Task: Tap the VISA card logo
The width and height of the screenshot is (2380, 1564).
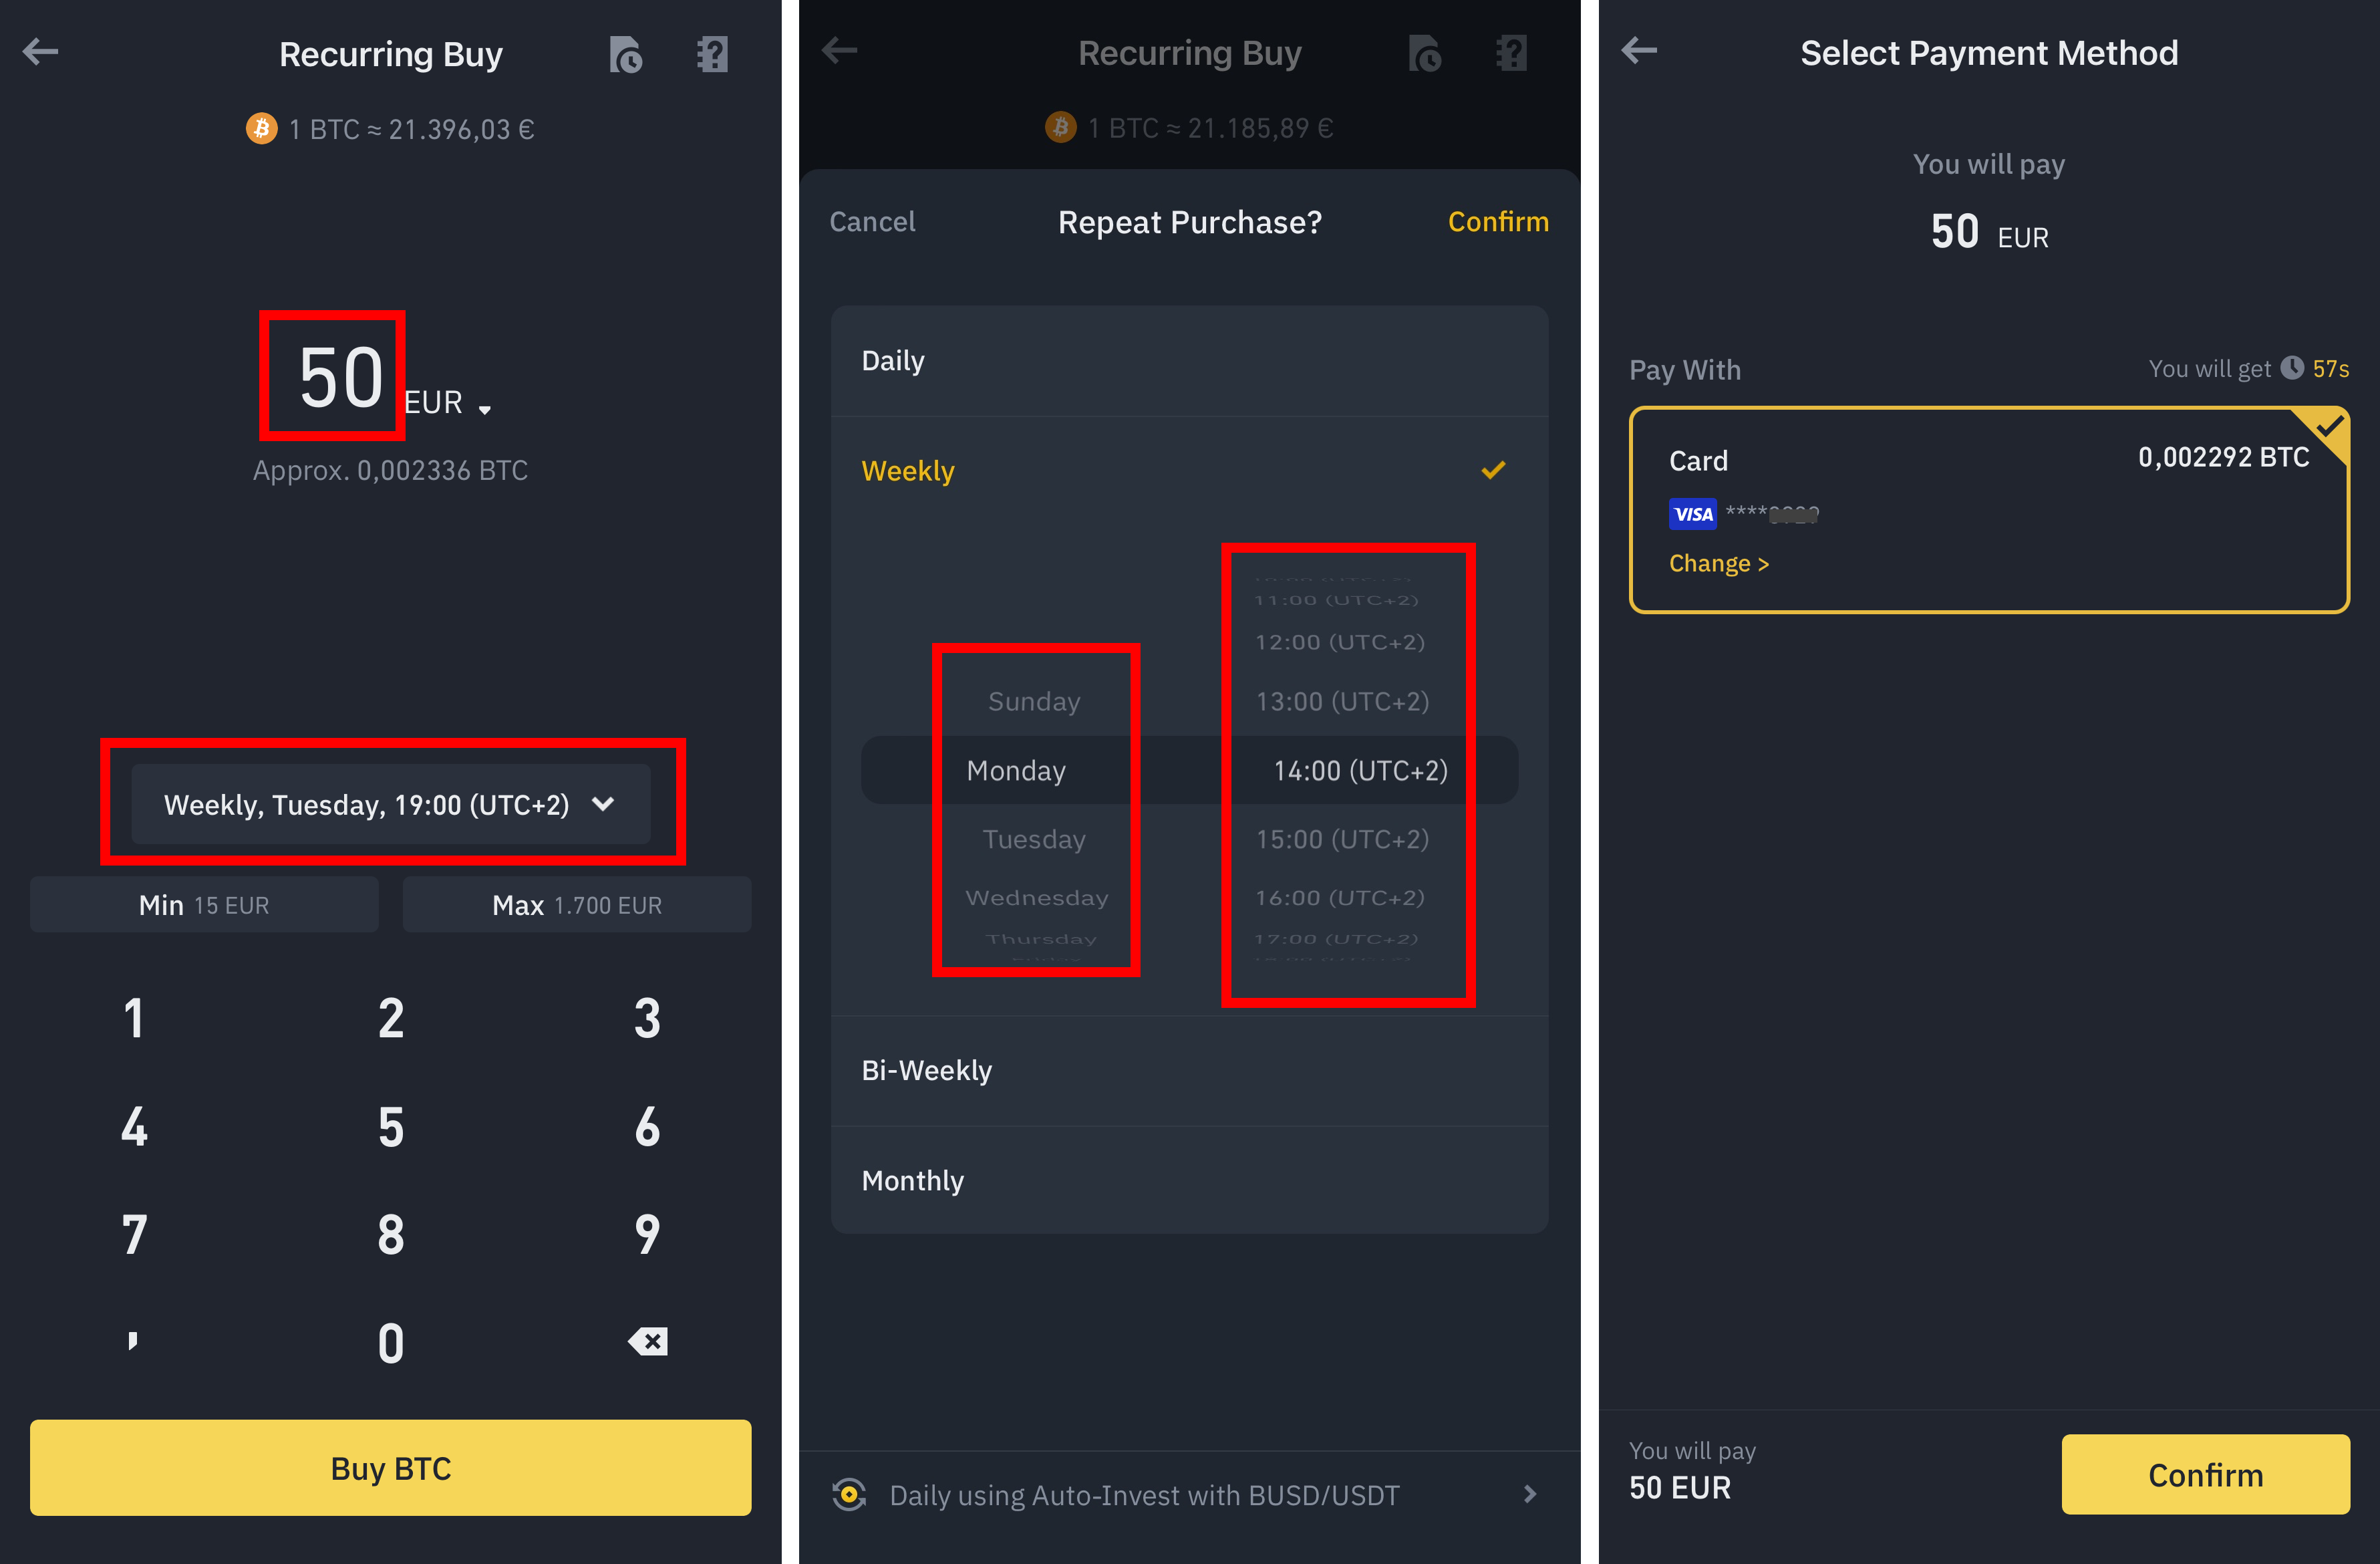Action: (1692, 514)
